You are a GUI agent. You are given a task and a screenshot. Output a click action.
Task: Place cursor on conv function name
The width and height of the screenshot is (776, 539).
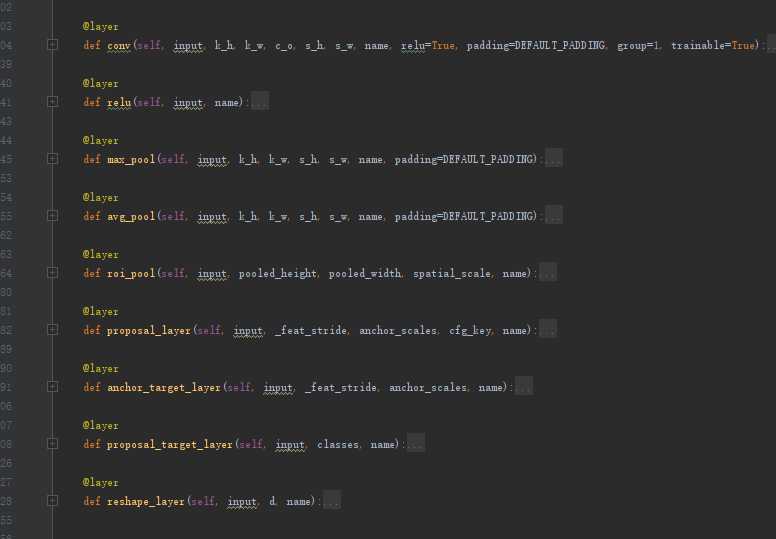(x=119, y=46)
